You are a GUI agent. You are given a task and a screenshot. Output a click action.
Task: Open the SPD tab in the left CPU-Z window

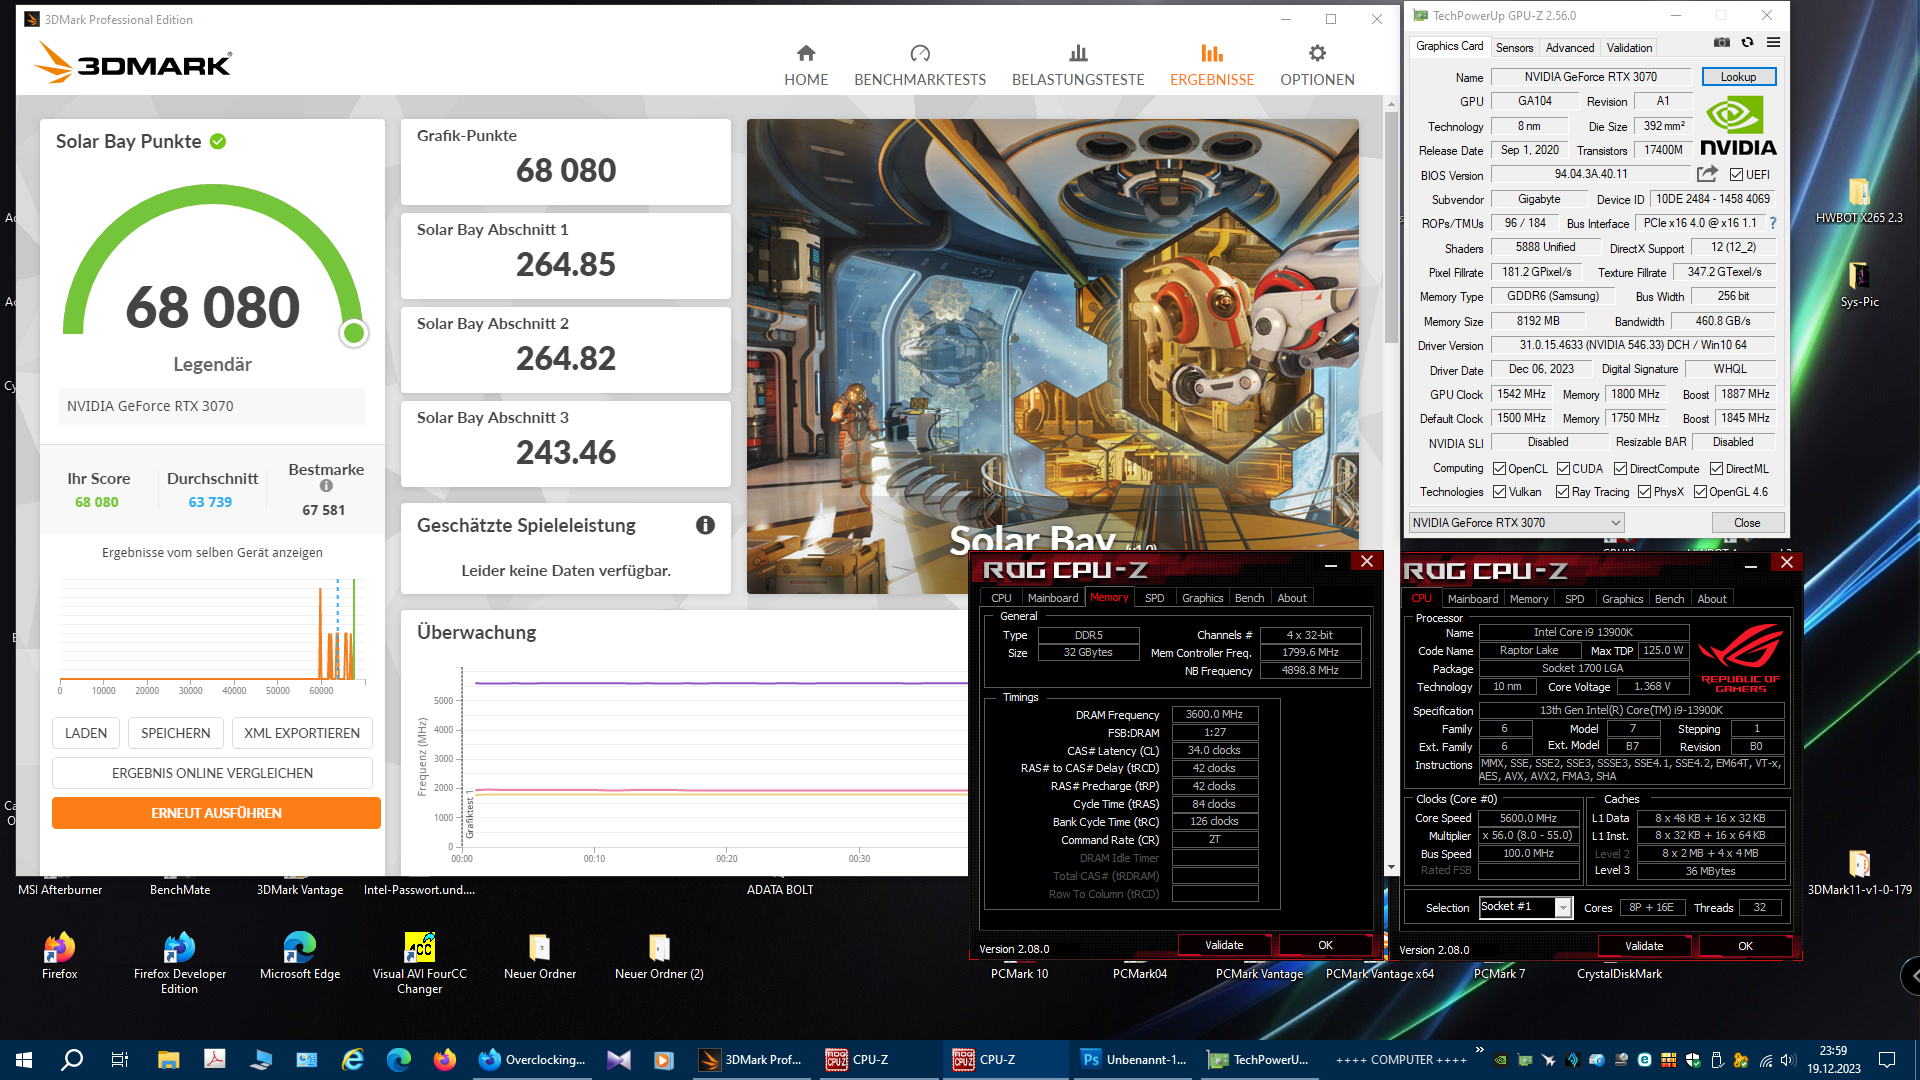[1154, 598]
